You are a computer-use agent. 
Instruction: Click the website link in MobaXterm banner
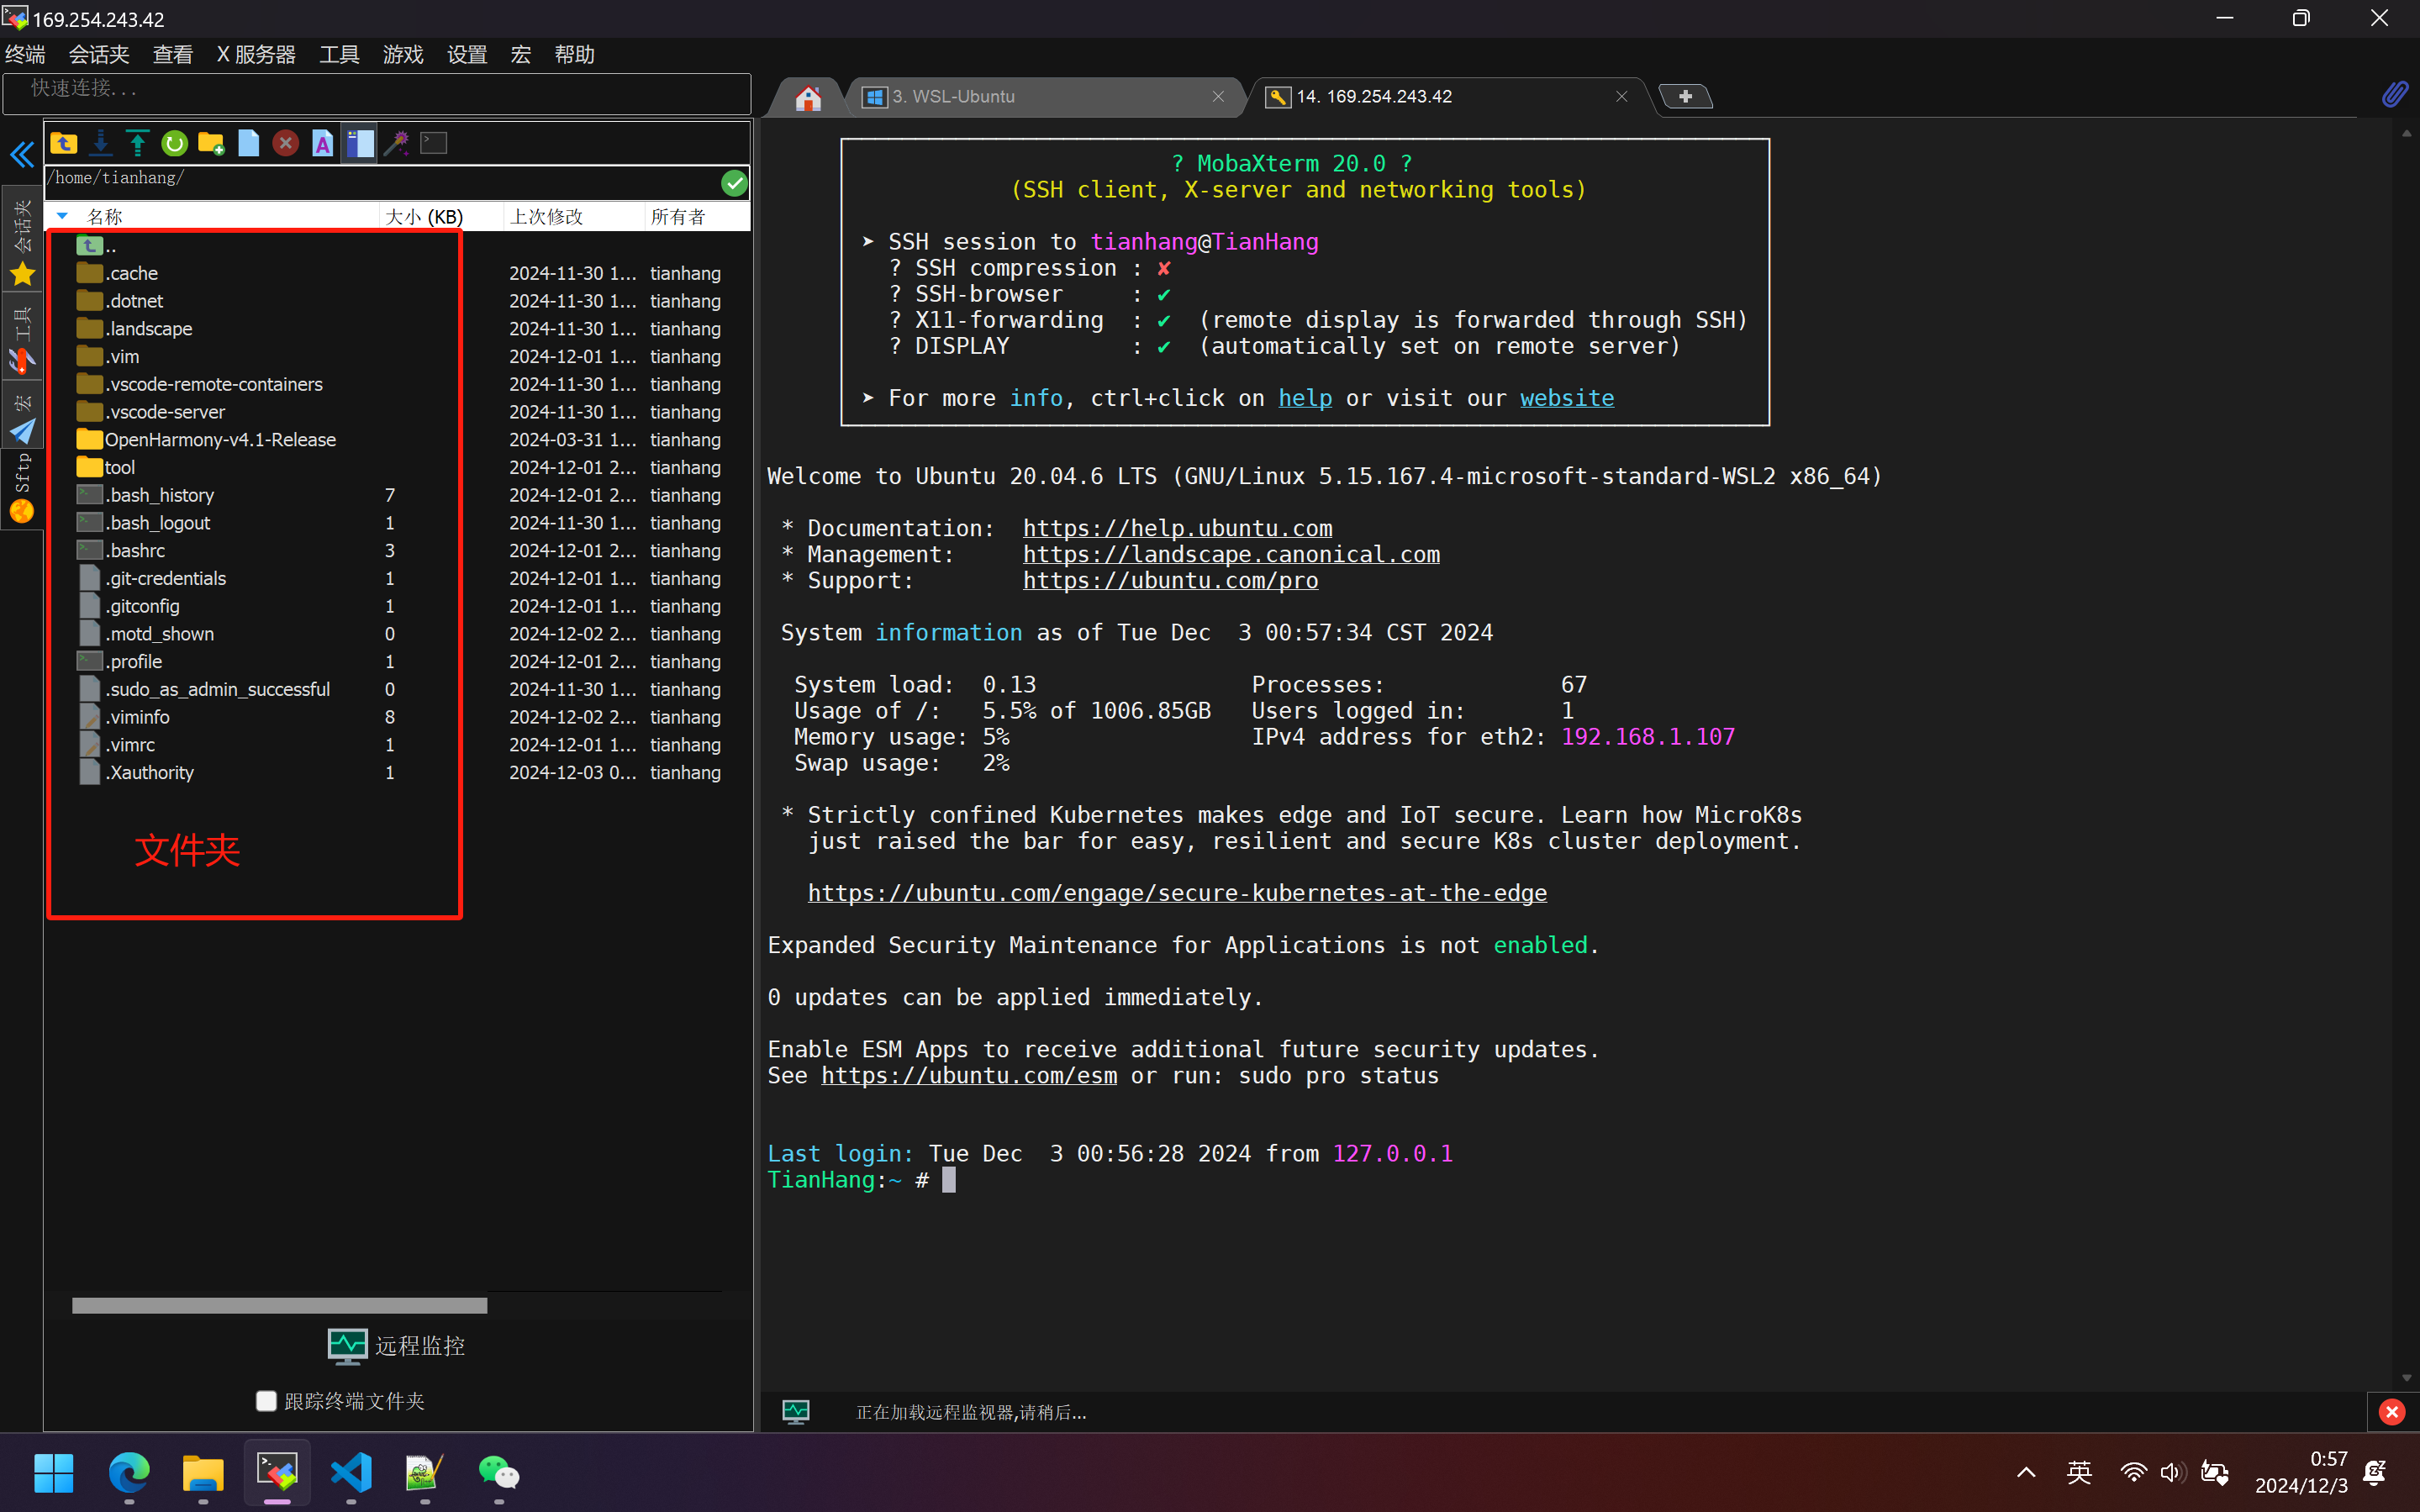[x=1566, y=398]
